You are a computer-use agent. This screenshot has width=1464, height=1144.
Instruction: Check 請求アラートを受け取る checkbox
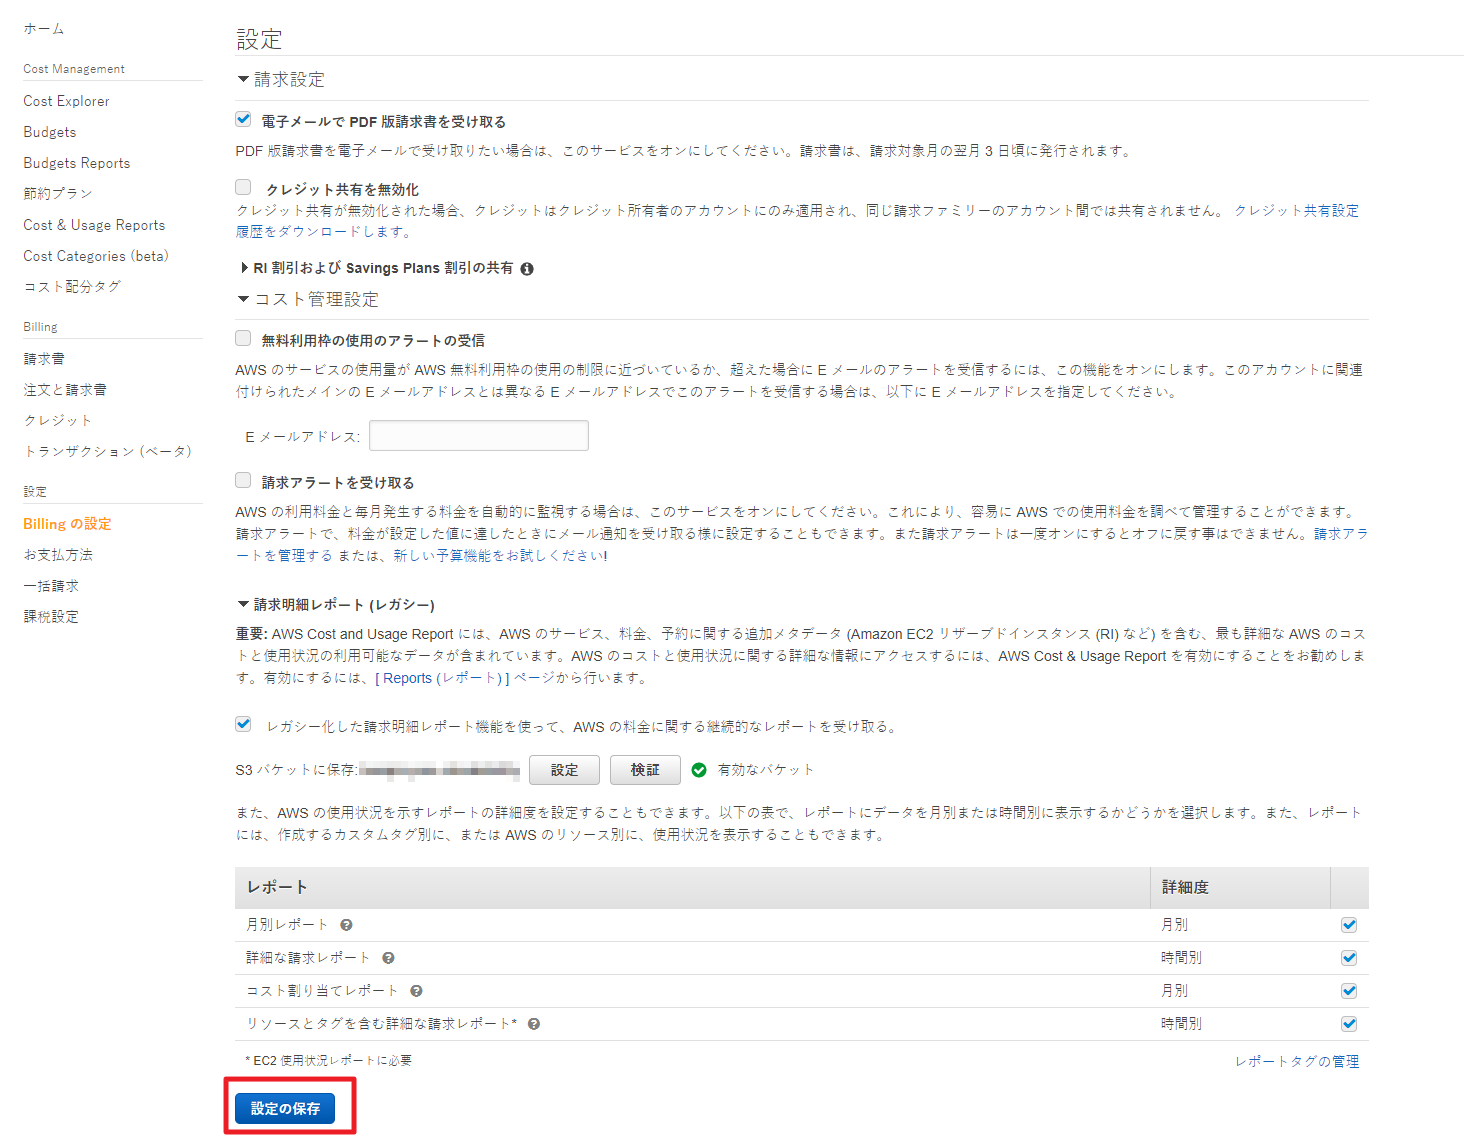[x=243, y=480]
